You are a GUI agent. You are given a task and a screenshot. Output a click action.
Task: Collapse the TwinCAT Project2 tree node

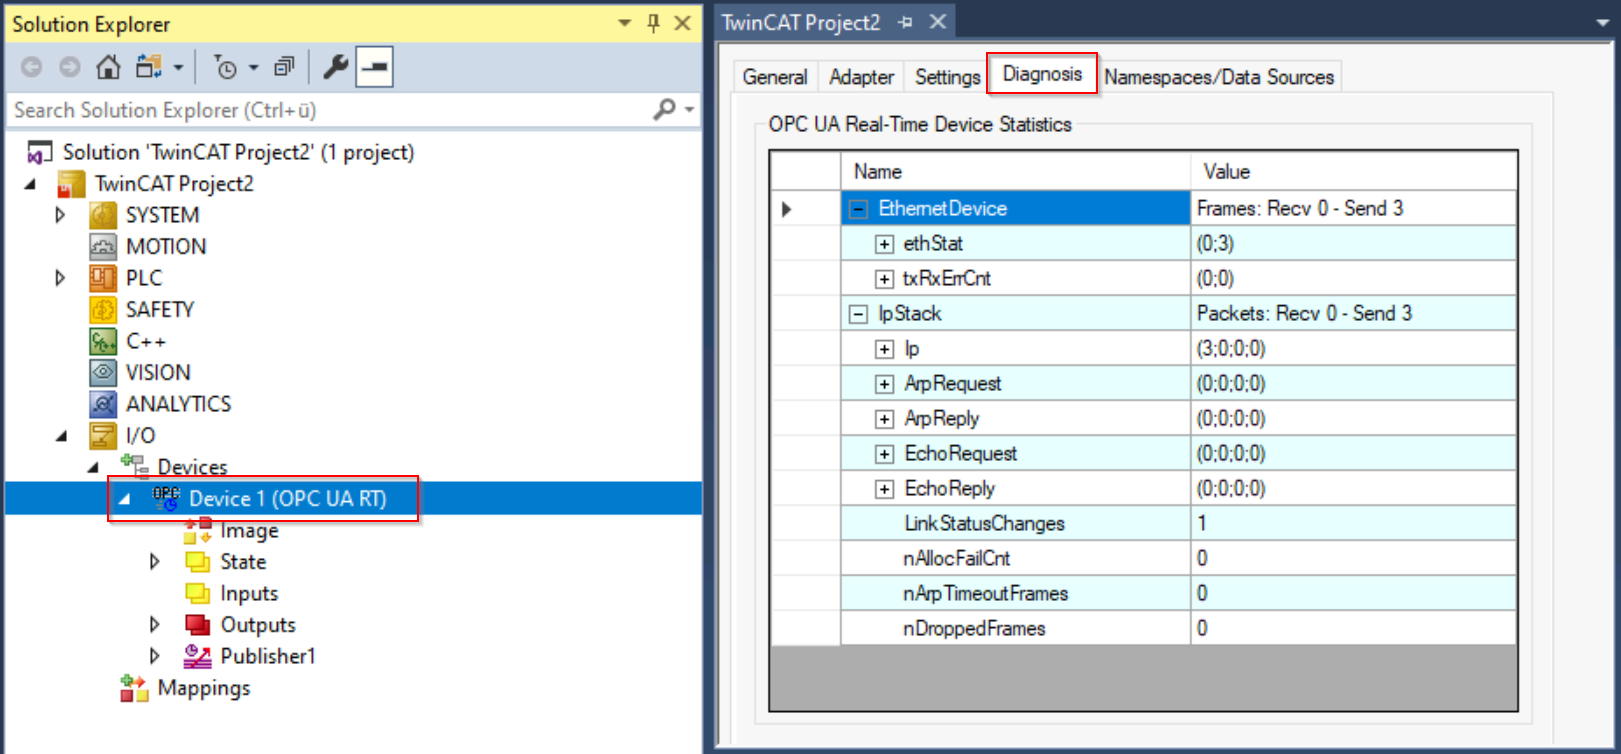click(x=30, y=184)
